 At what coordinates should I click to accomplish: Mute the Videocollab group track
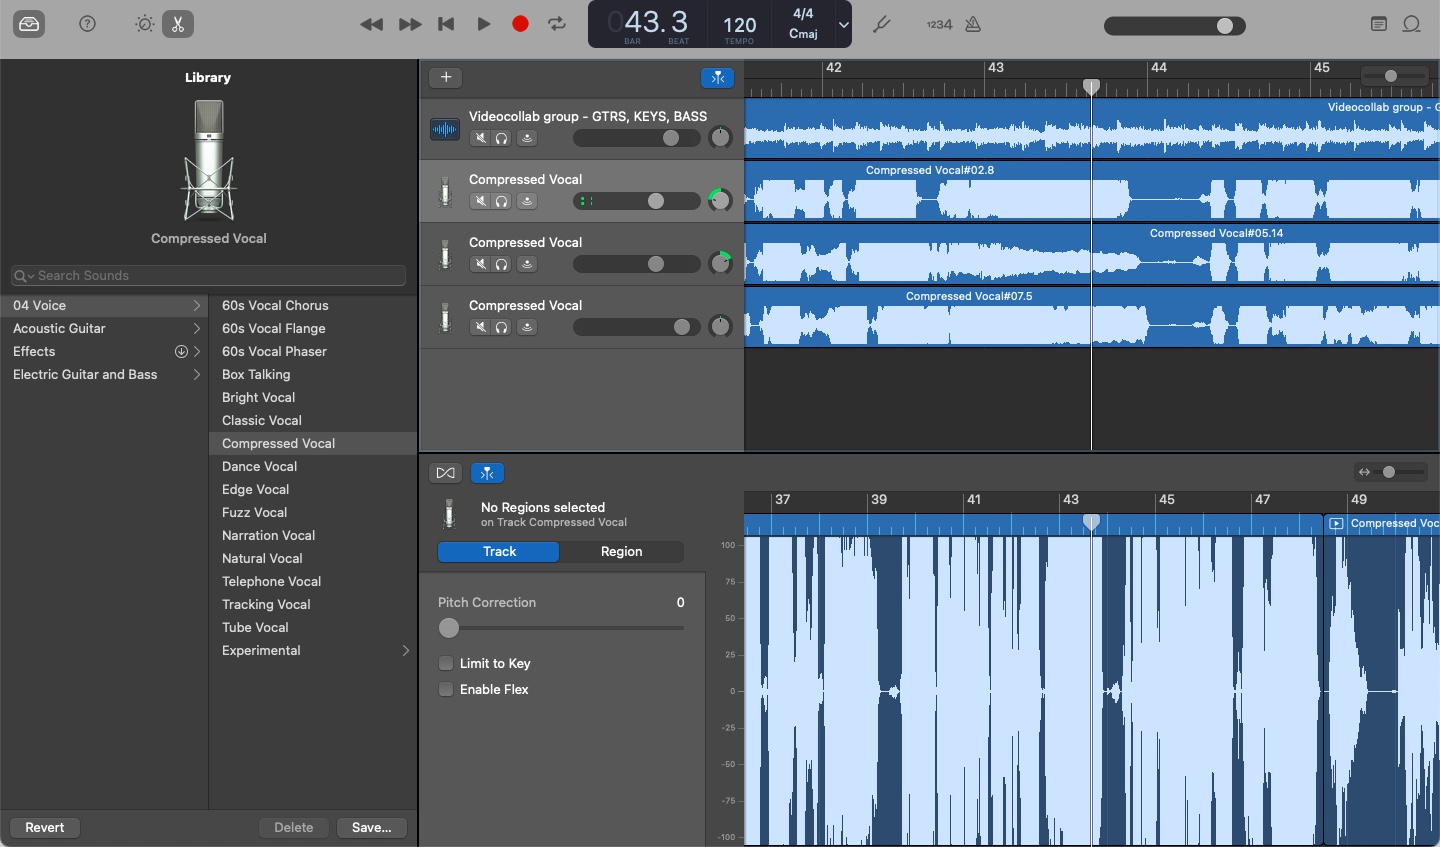point(481,138)
